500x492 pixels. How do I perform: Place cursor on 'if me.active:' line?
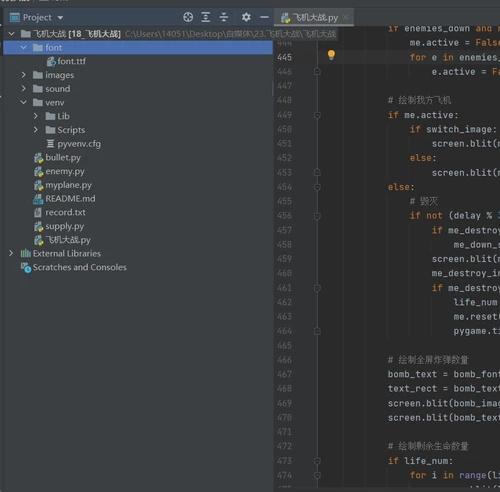click(423, 115)
